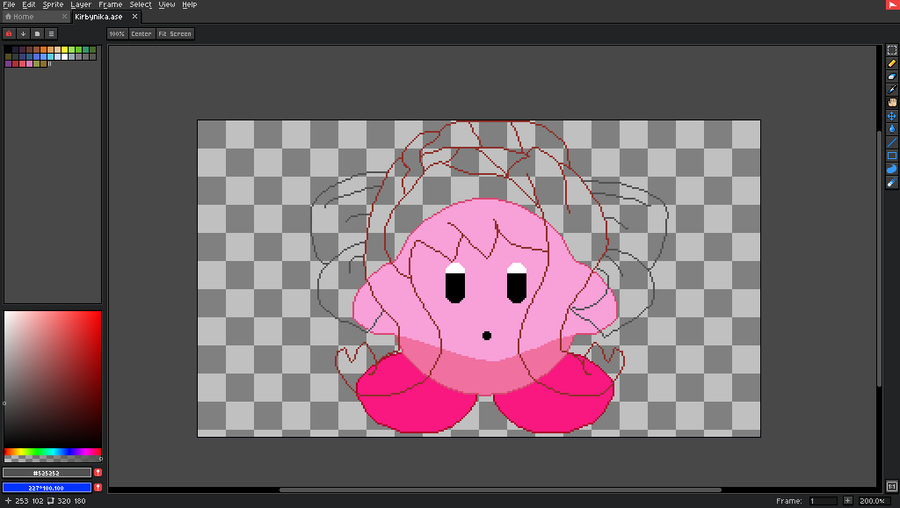Click the foreground color #525252 field
Viewport: 900px width, 508px height.
46,472
